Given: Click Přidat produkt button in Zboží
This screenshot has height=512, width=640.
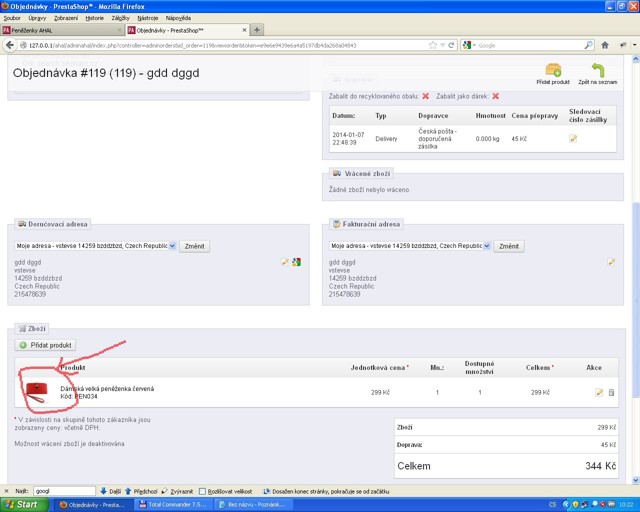Looking at the screenshot, I should (45, 345).
